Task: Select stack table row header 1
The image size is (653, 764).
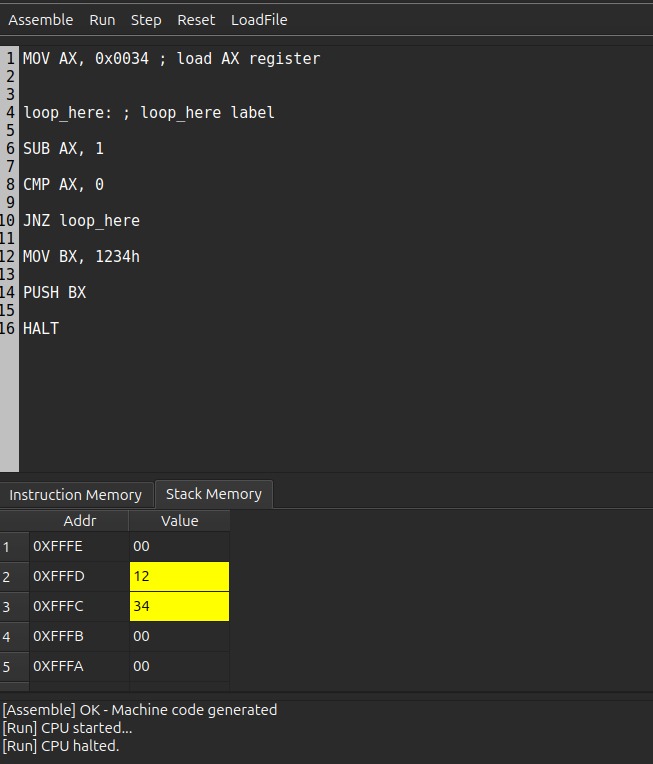Action: tap(14, 546)
